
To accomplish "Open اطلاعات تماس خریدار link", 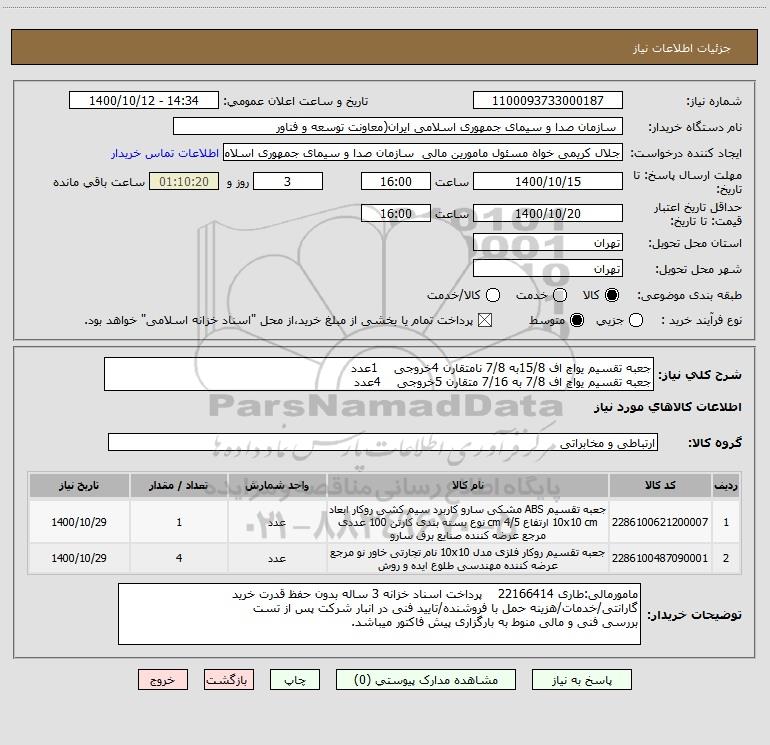I will pos(165,153).
